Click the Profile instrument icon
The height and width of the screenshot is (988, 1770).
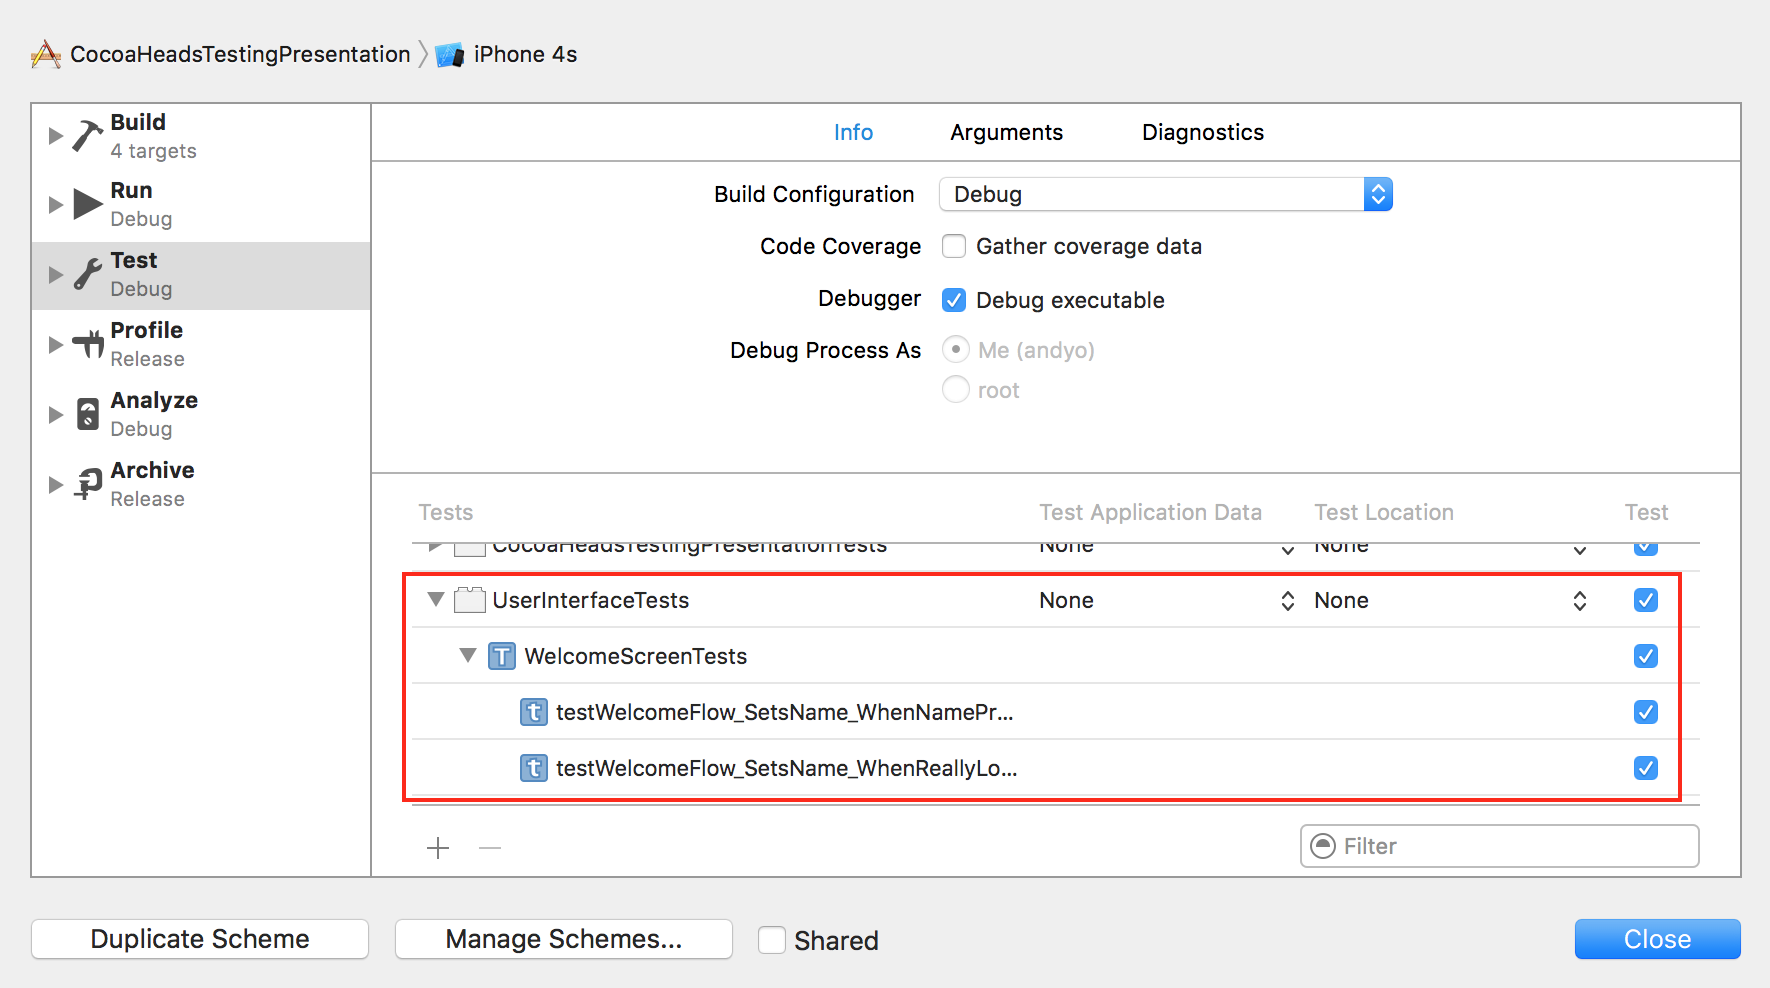pos(88,344)
